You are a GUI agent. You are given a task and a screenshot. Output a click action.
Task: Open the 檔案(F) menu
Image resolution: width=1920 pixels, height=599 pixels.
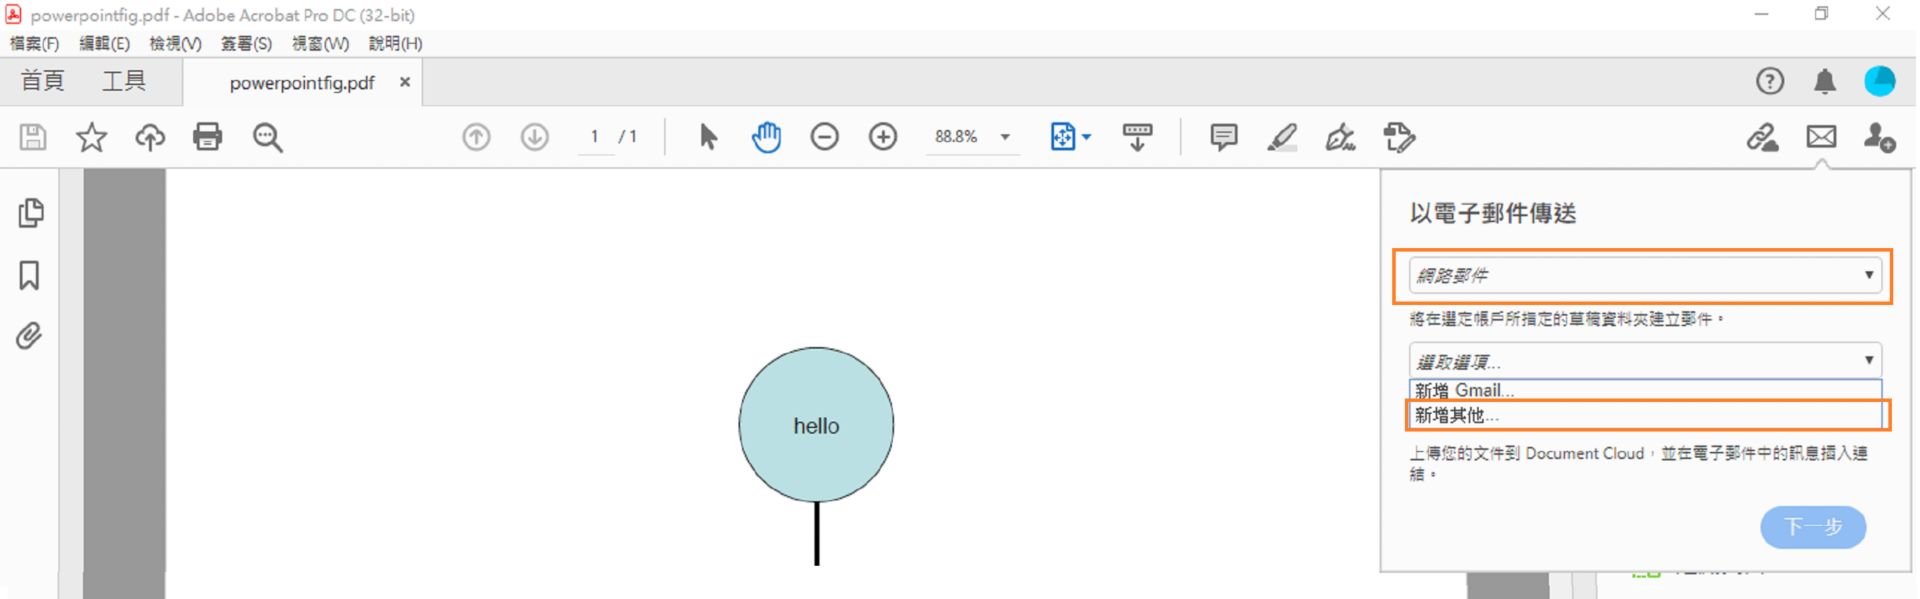tap(35, 44)
